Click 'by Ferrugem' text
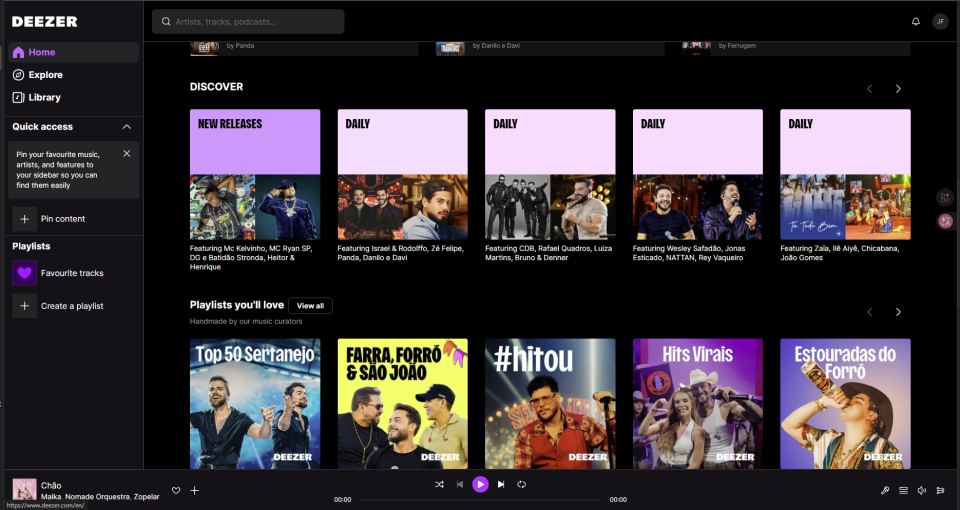The width and height of the screenshot is (960, 510). pos(737,45)
